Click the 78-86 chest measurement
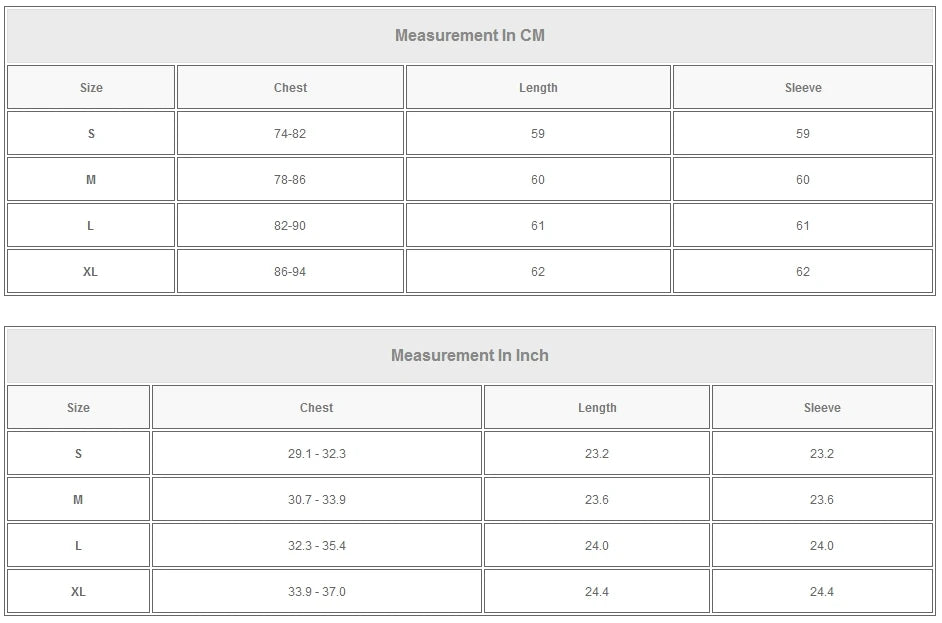This screenshot has height=623, width=942. [290, 180]
